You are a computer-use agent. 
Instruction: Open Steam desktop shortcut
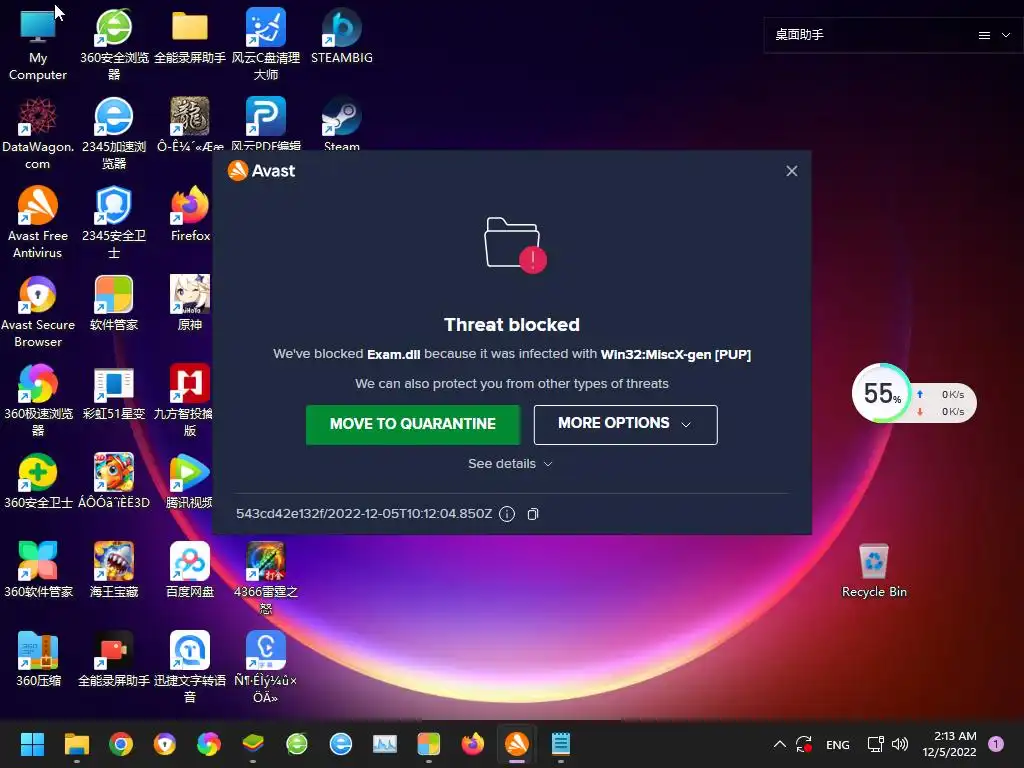pos(342,124)
